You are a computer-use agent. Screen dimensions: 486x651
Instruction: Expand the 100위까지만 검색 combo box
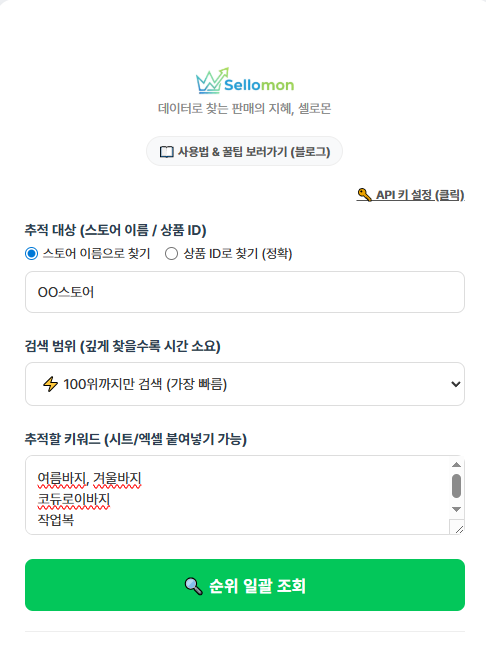[245, 384]
